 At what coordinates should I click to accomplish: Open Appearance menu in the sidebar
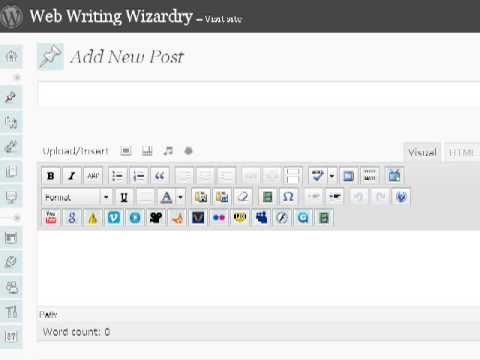(11, 238)
